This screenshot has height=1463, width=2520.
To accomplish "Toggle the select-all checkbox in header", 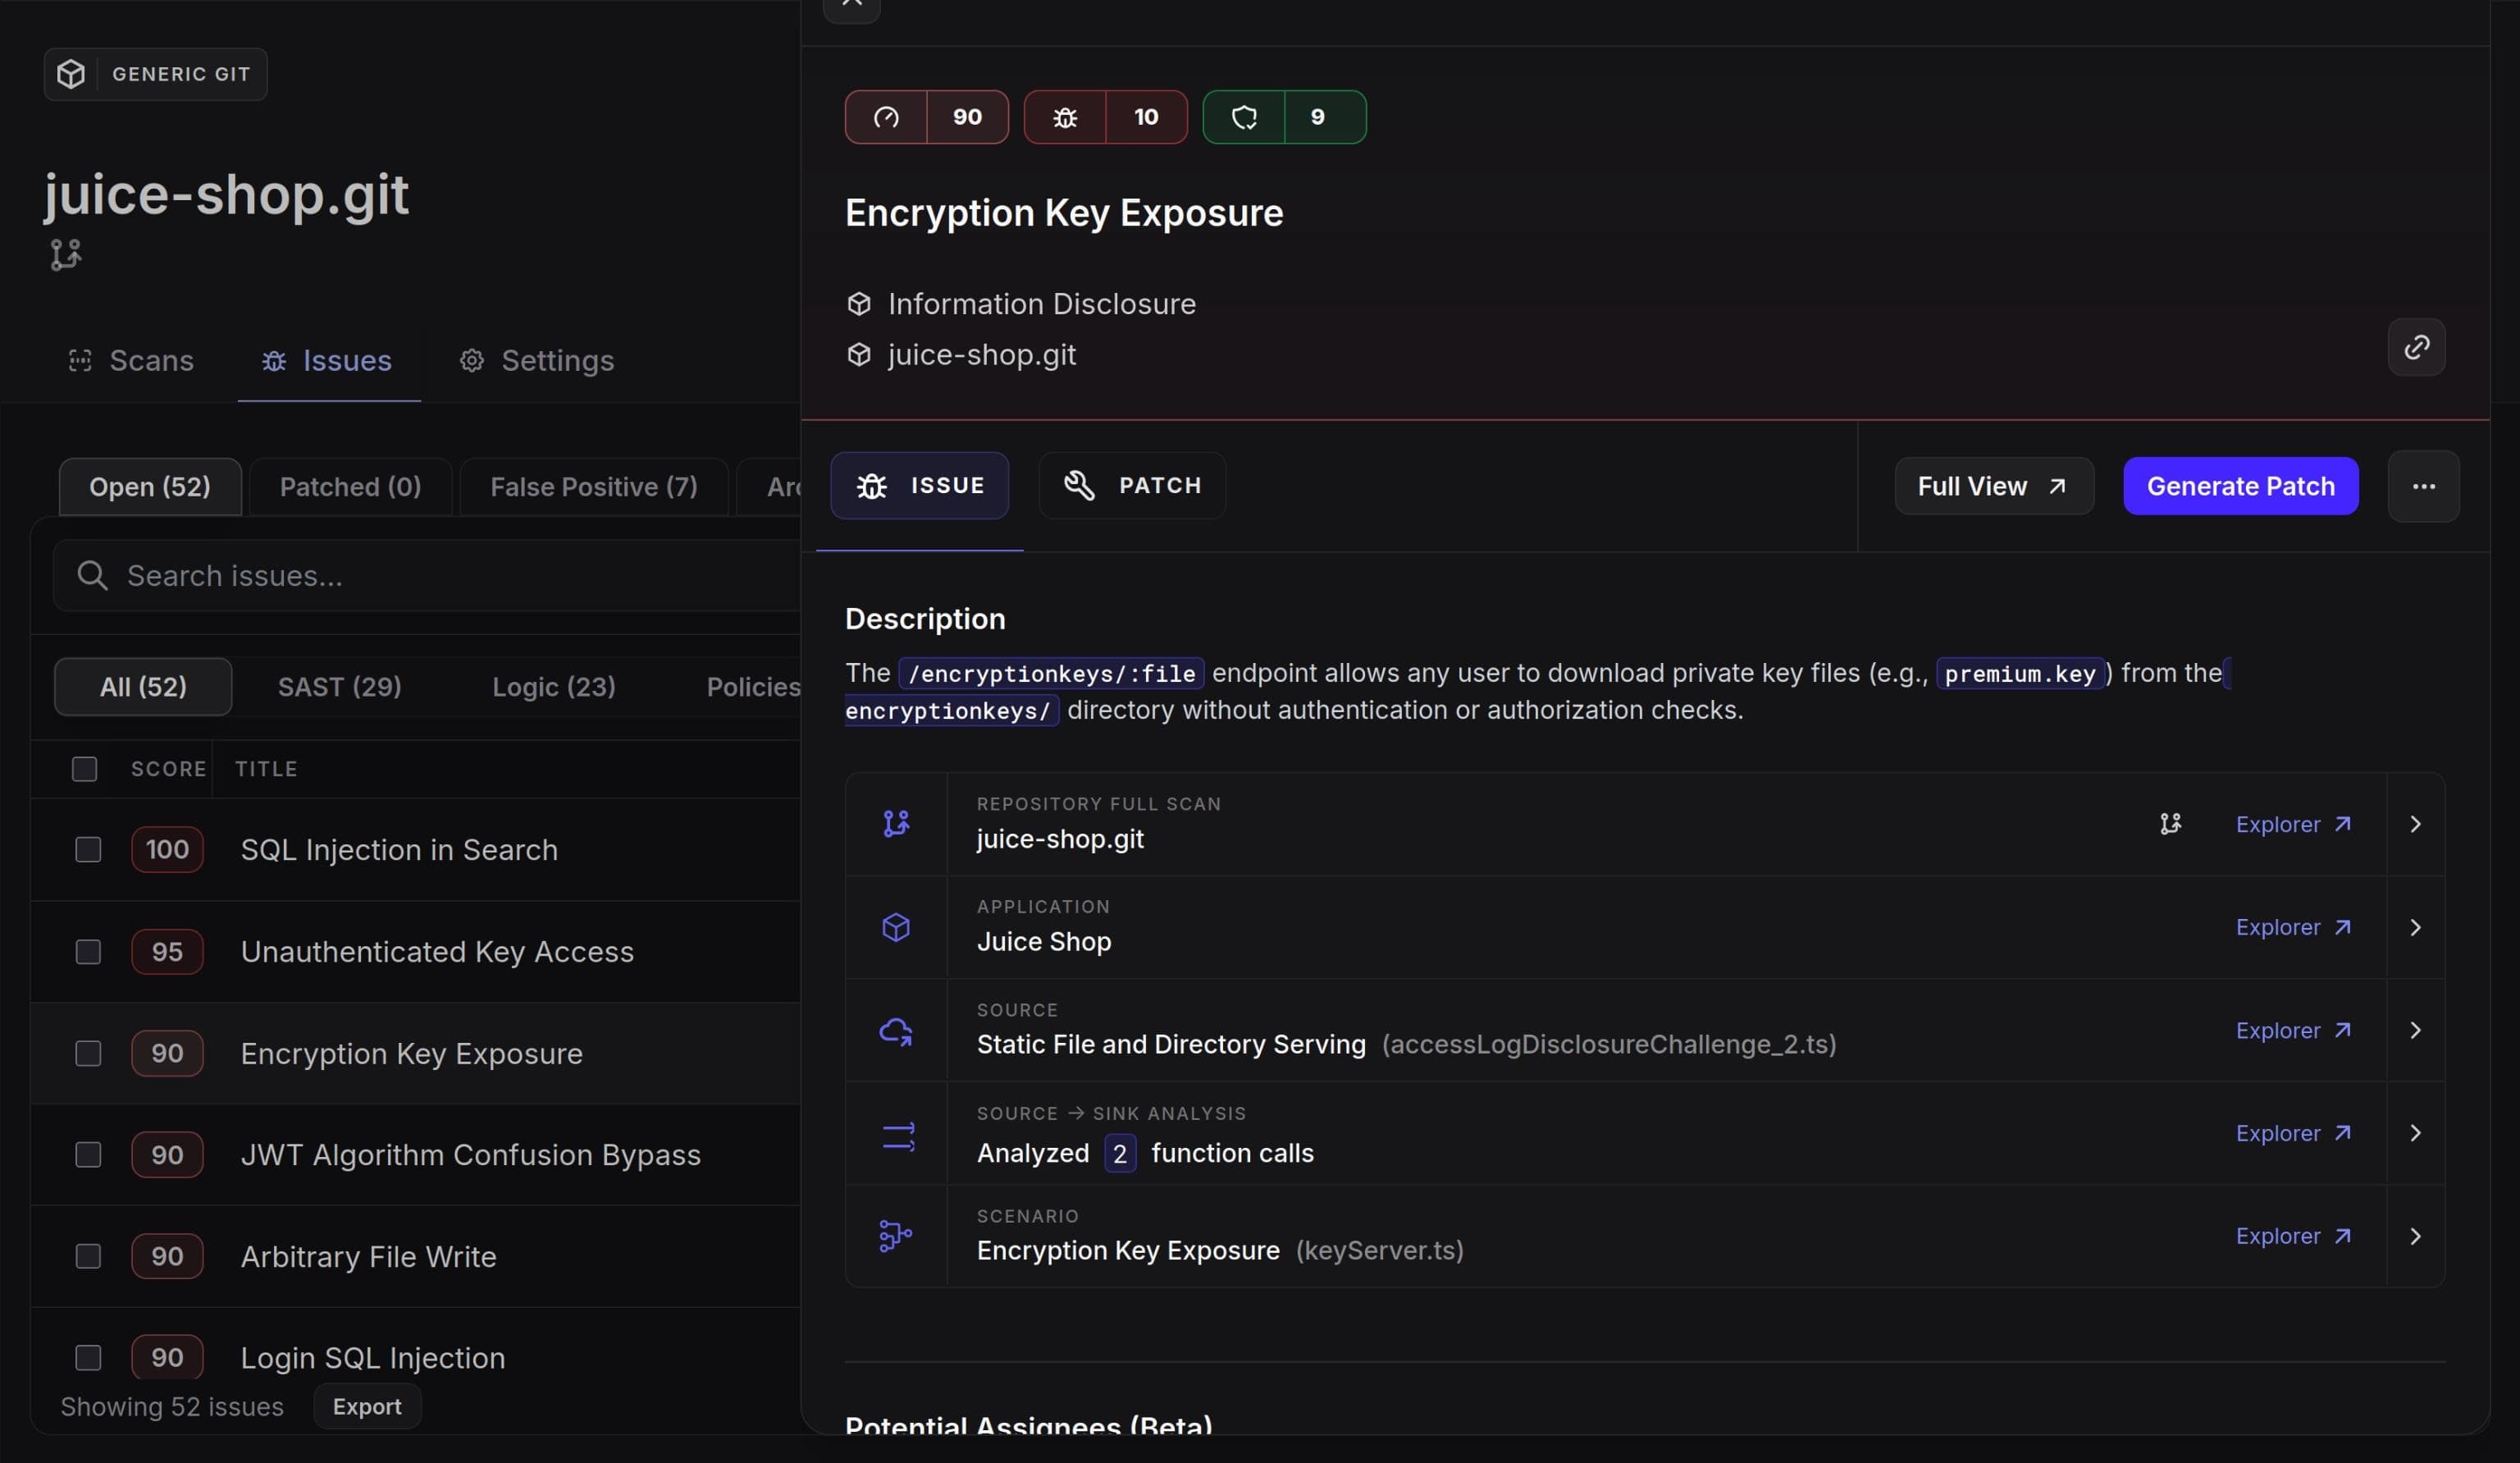I will tap(84, 768).
